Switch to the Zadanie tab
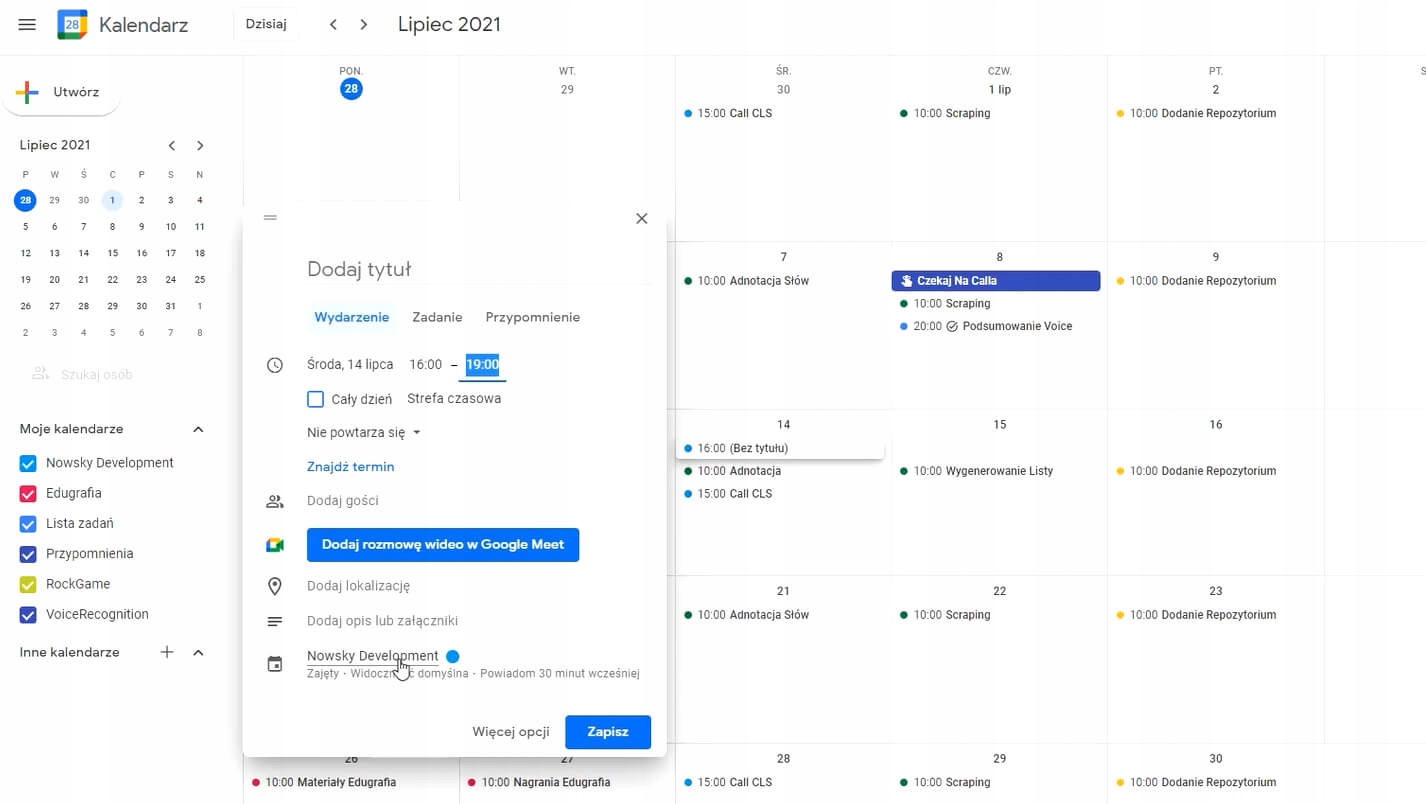The height and width of the screenshot is (804, 1426). tap(437, 317)
